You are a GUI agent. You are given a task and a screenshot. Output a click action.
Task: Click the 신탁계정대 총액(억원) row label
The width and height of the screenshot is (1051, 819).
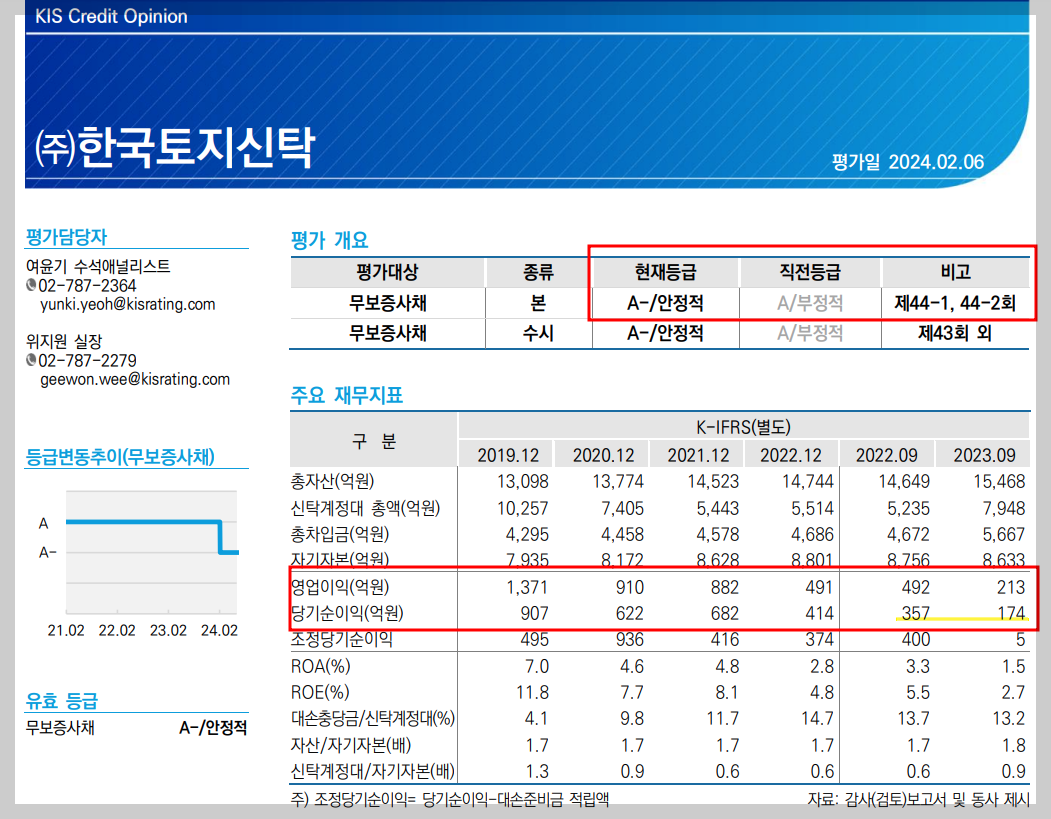tap(365, 508)
